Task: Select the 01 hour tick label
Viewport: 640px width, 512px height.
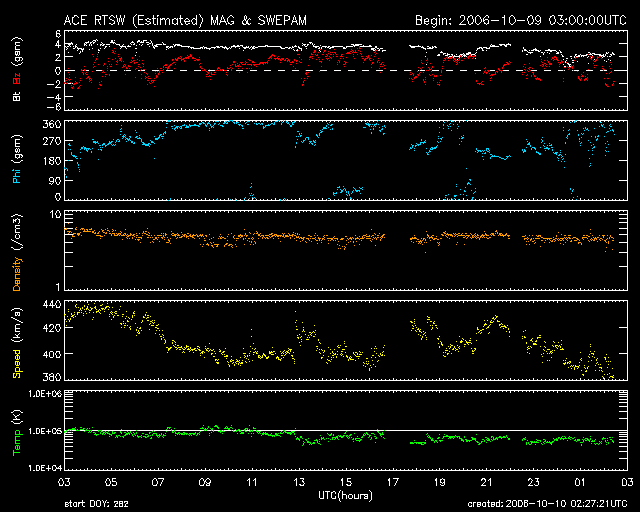Action: point(580,482)
